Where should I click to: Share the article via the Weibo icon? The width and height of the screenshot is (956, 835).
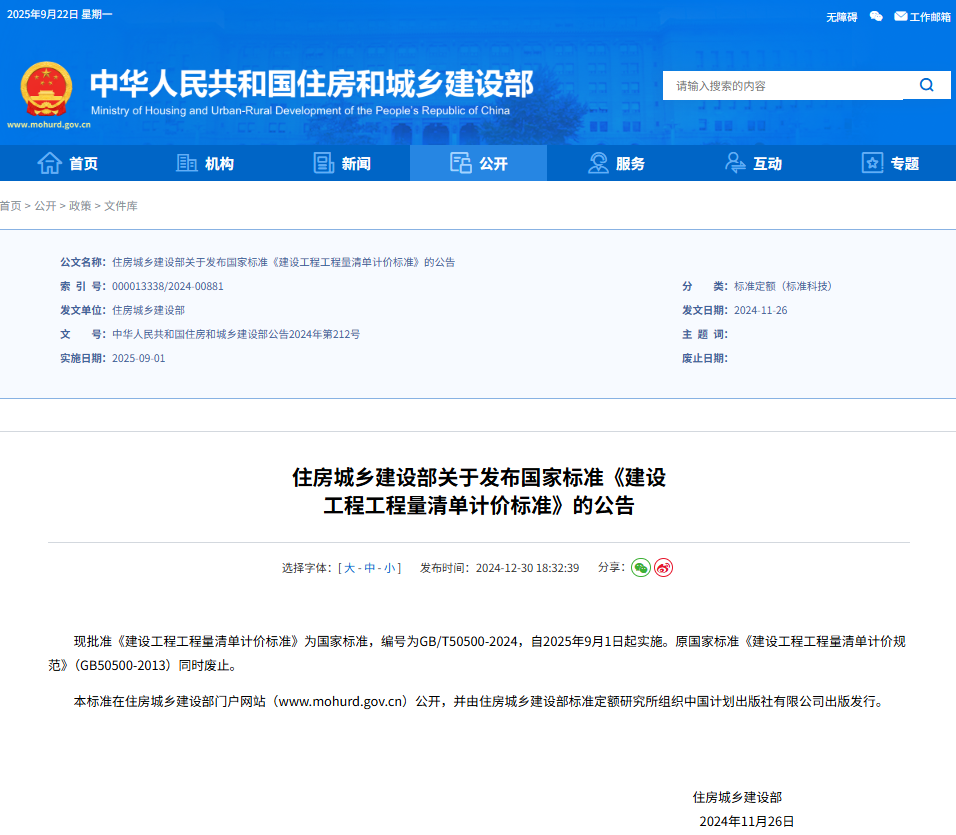tap(663, 567)
